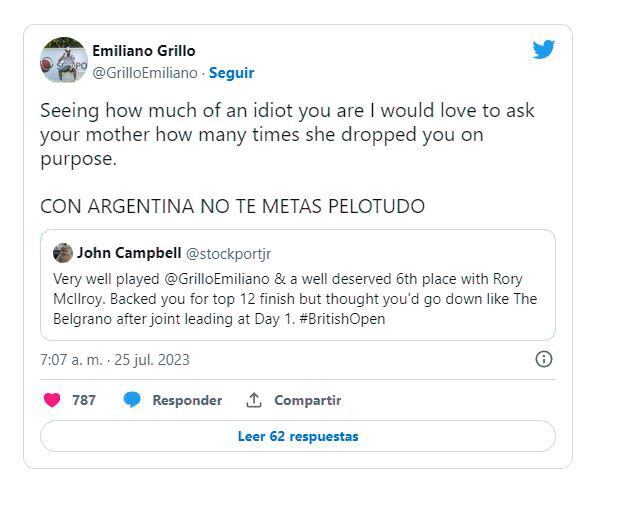
Task: Click the 787 likes count
Action: [84, 400]
